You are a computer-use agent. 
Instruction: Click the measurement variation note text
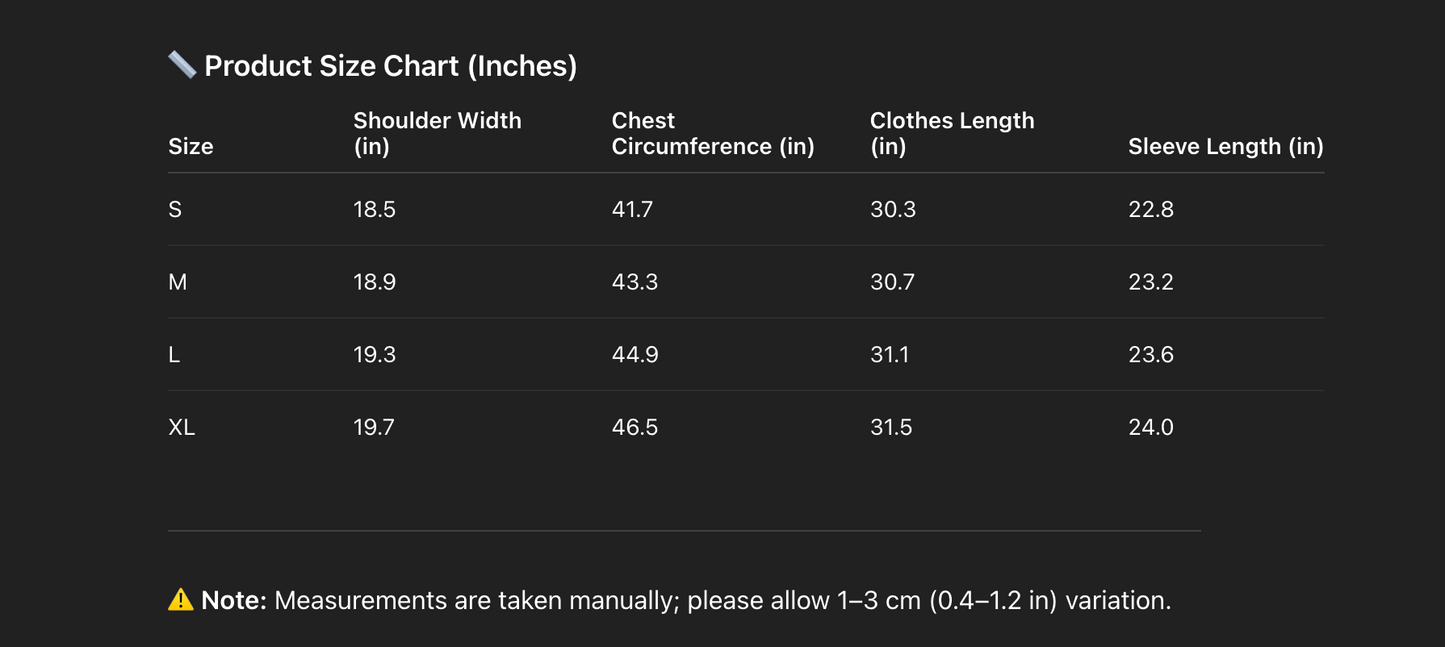pos(722,600)
